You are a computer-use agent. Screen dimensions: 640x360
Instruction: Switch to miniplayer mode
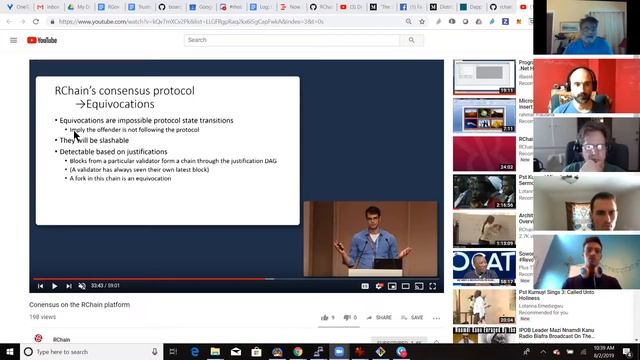392,286
